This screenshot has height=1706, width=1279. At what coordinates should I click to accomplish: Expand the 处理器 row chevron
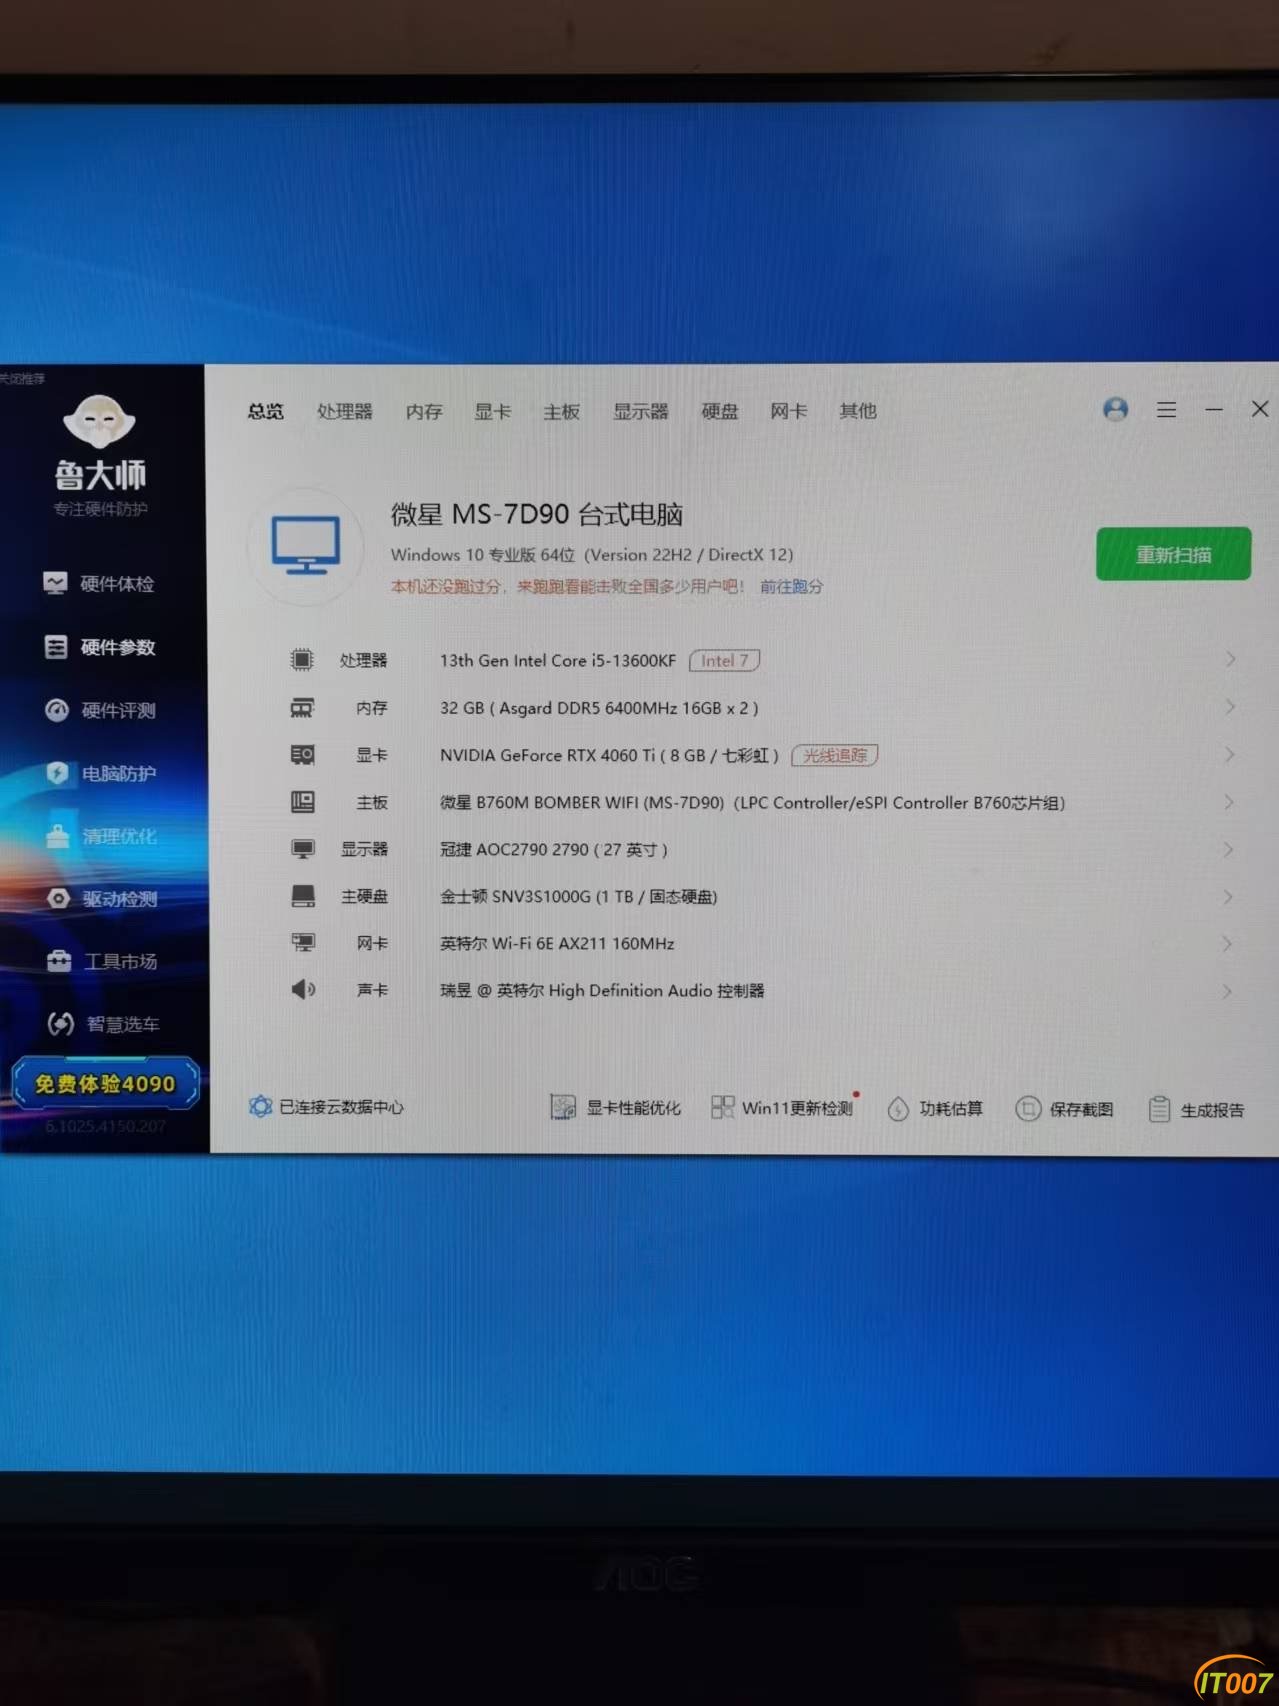click(1231, 659)
